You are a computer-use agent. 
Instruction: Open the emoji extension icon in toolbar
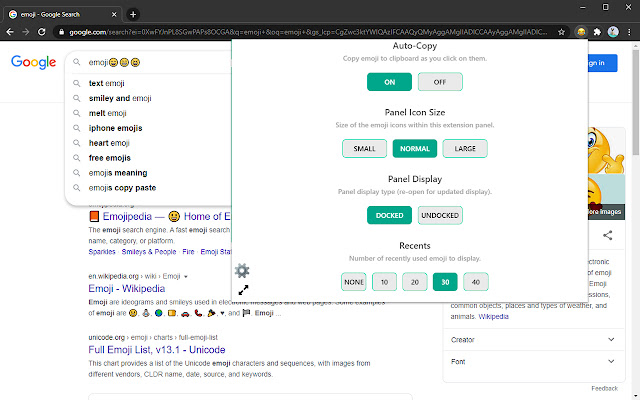click(x=581, y=32)
